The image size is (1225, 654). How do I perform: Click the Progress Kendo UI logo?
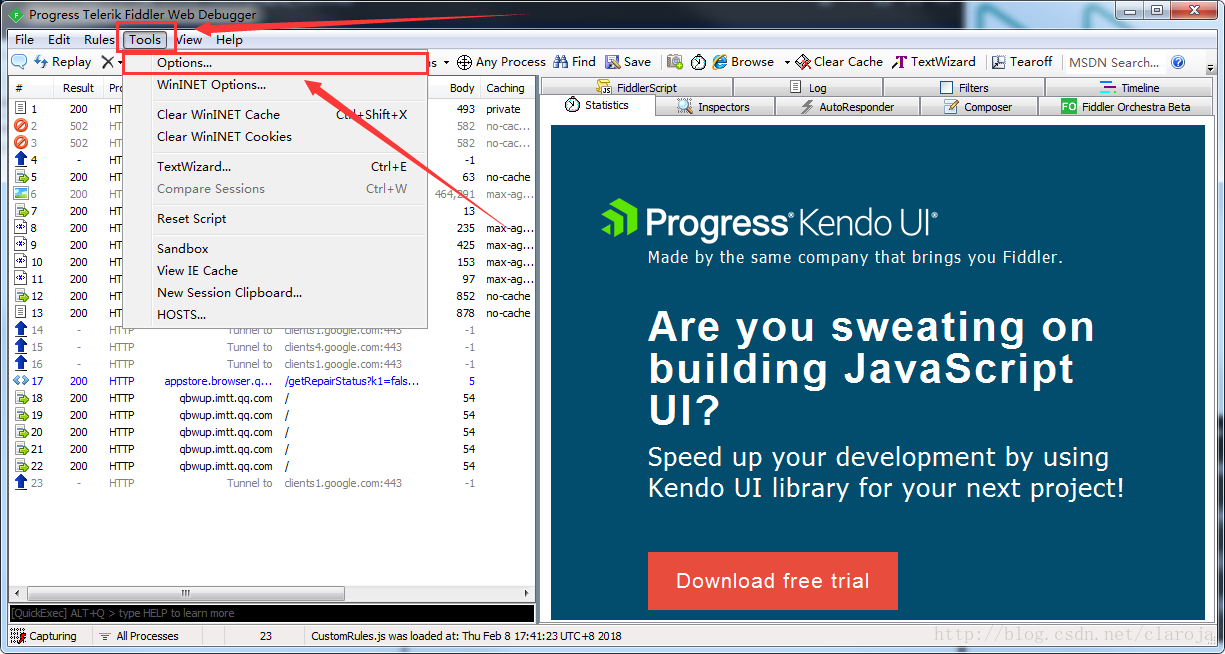tap(769, 220)
